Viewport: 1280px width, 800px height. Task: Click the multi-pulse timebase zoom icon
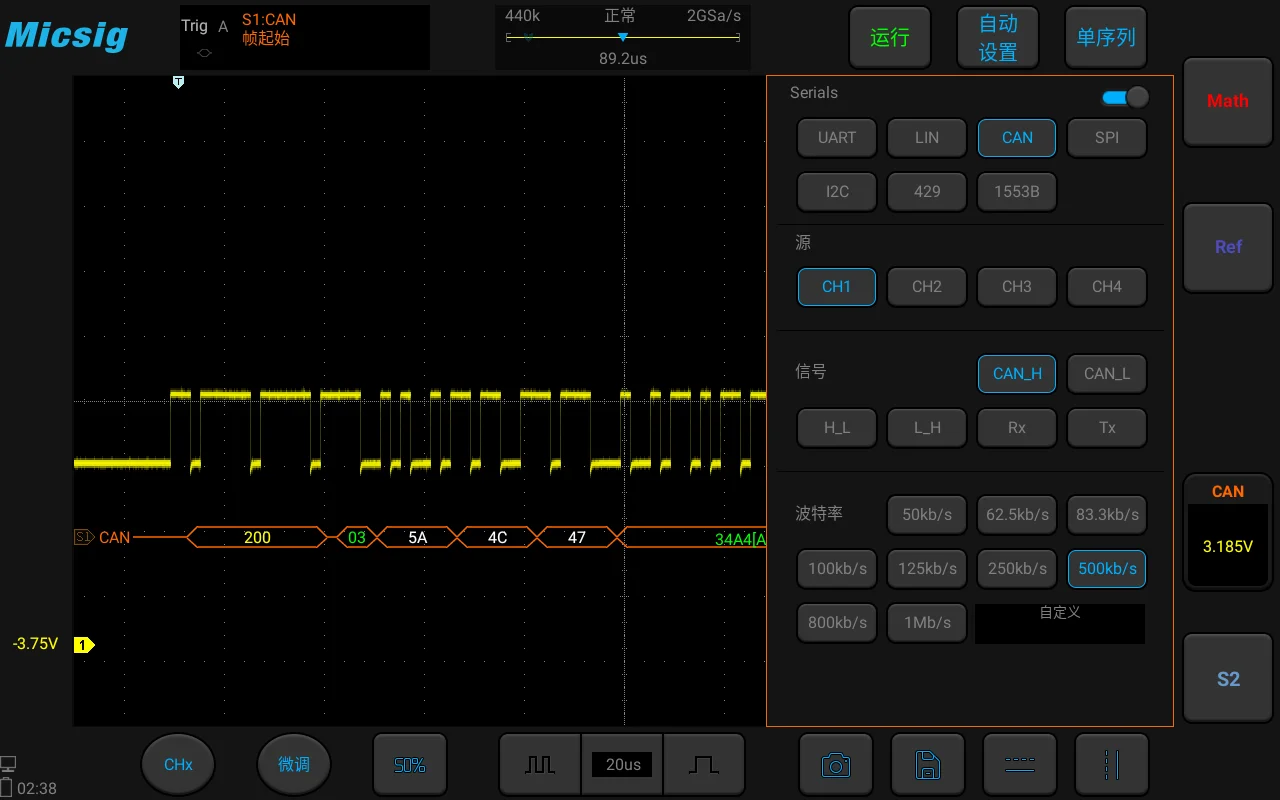[x=540, y=764]
